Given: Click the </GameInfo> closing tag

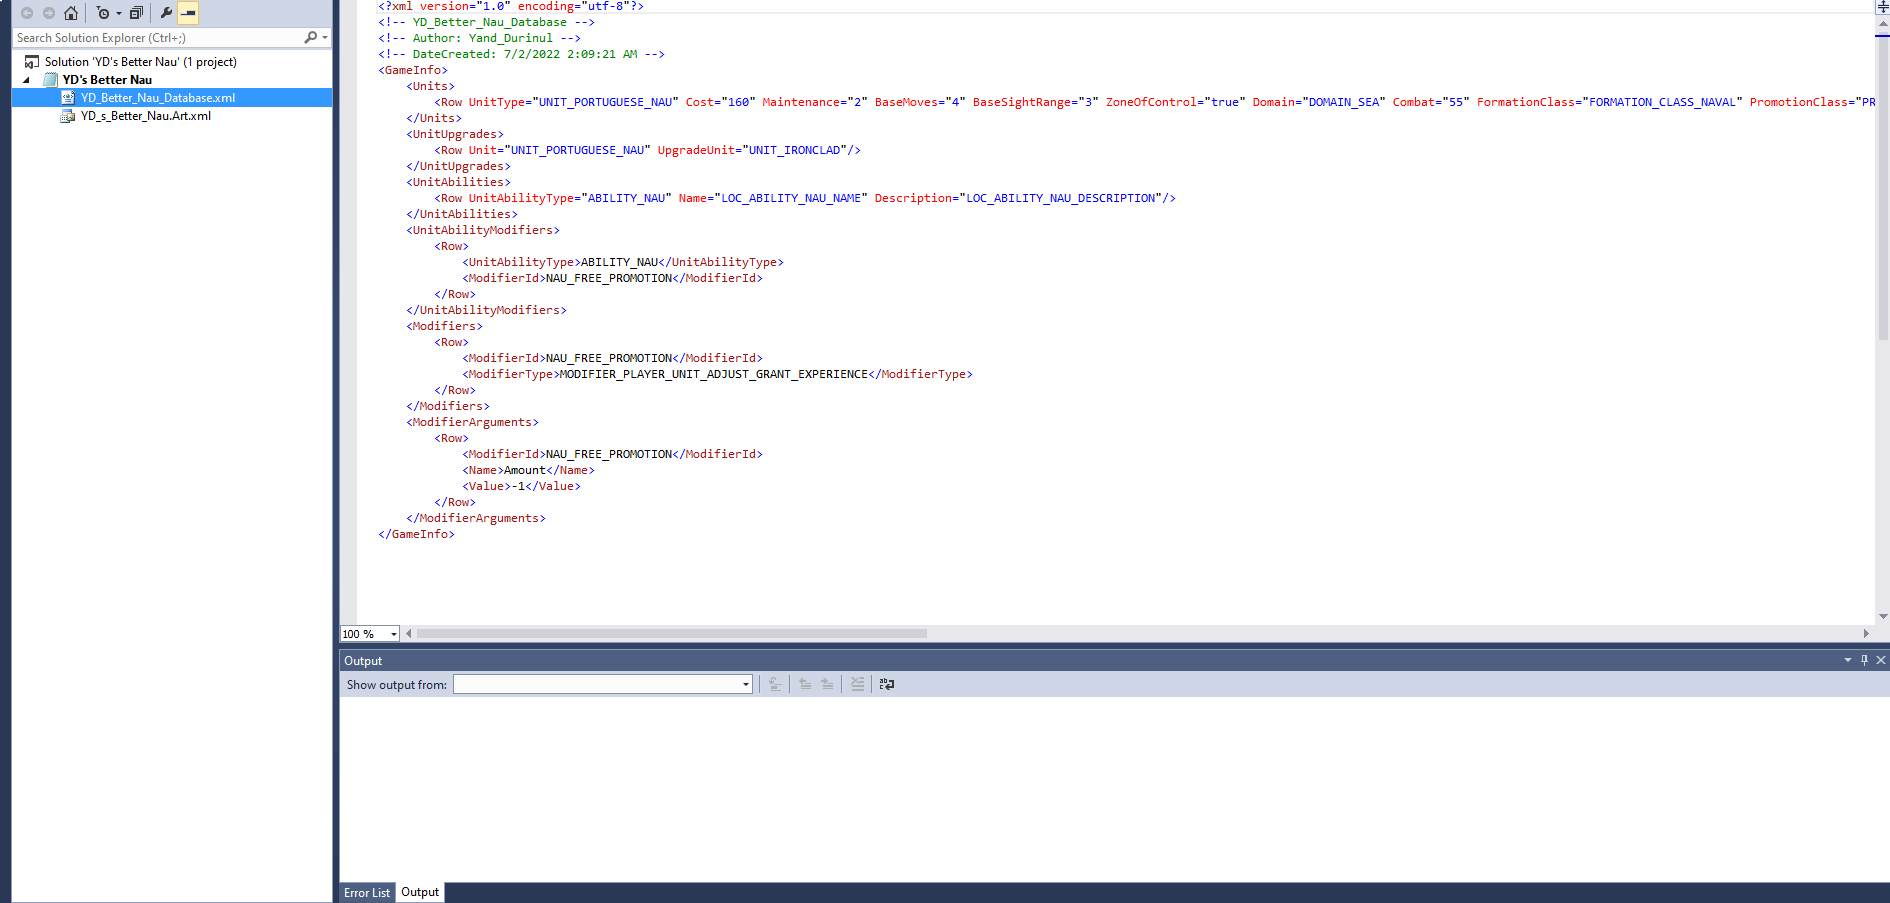Looking at the screenshot, I should tap(416, 534).
